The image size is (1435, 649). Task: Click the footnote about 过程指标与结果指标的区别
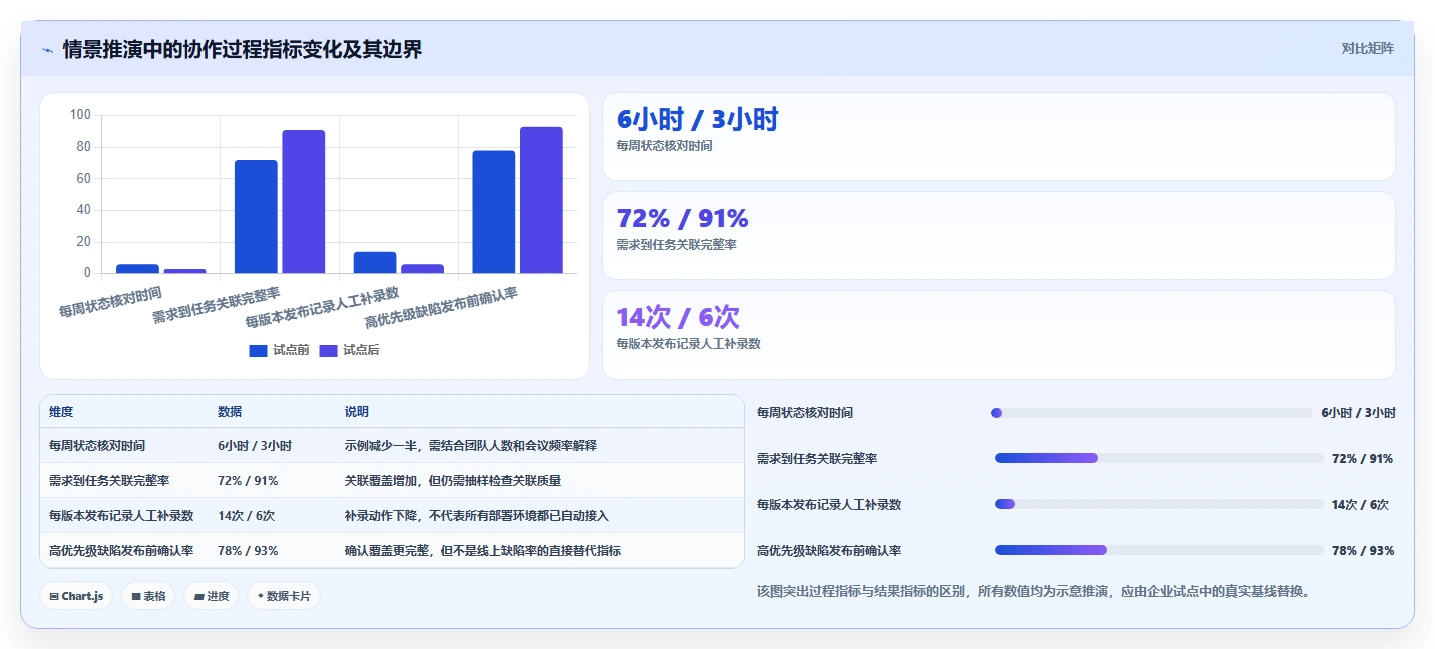[x=1034, y=591]
